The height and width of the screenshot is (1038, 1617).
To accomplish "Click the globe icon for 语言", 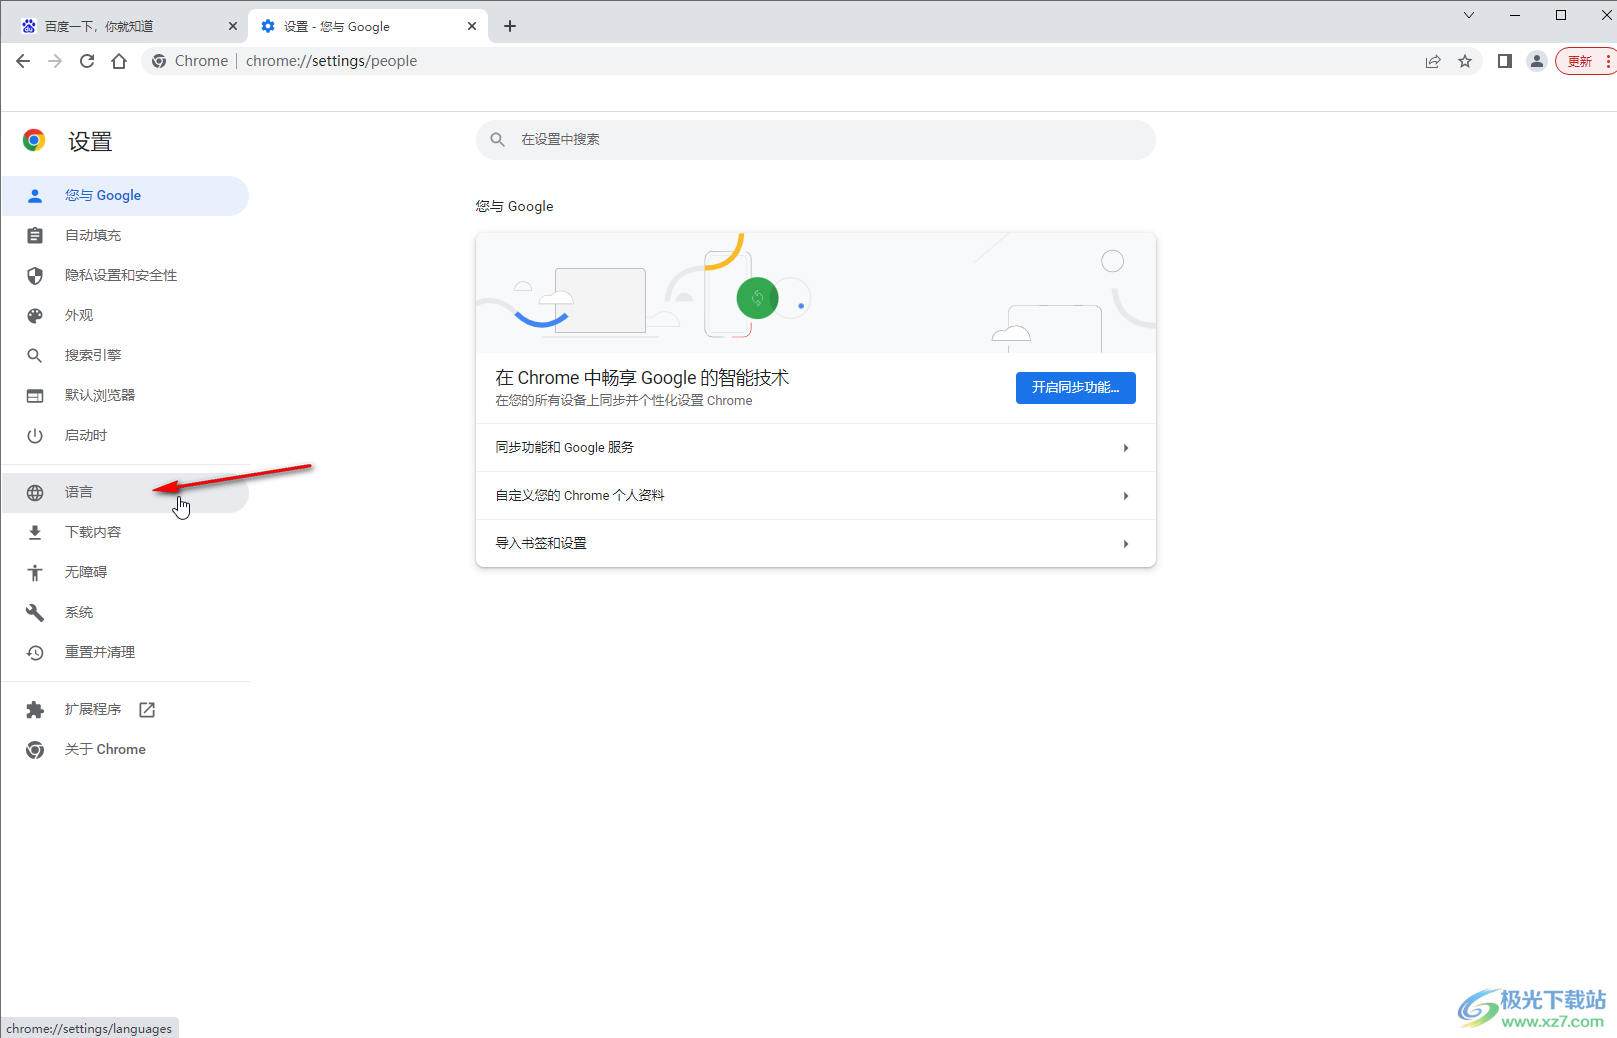I will tap(35, 493).
